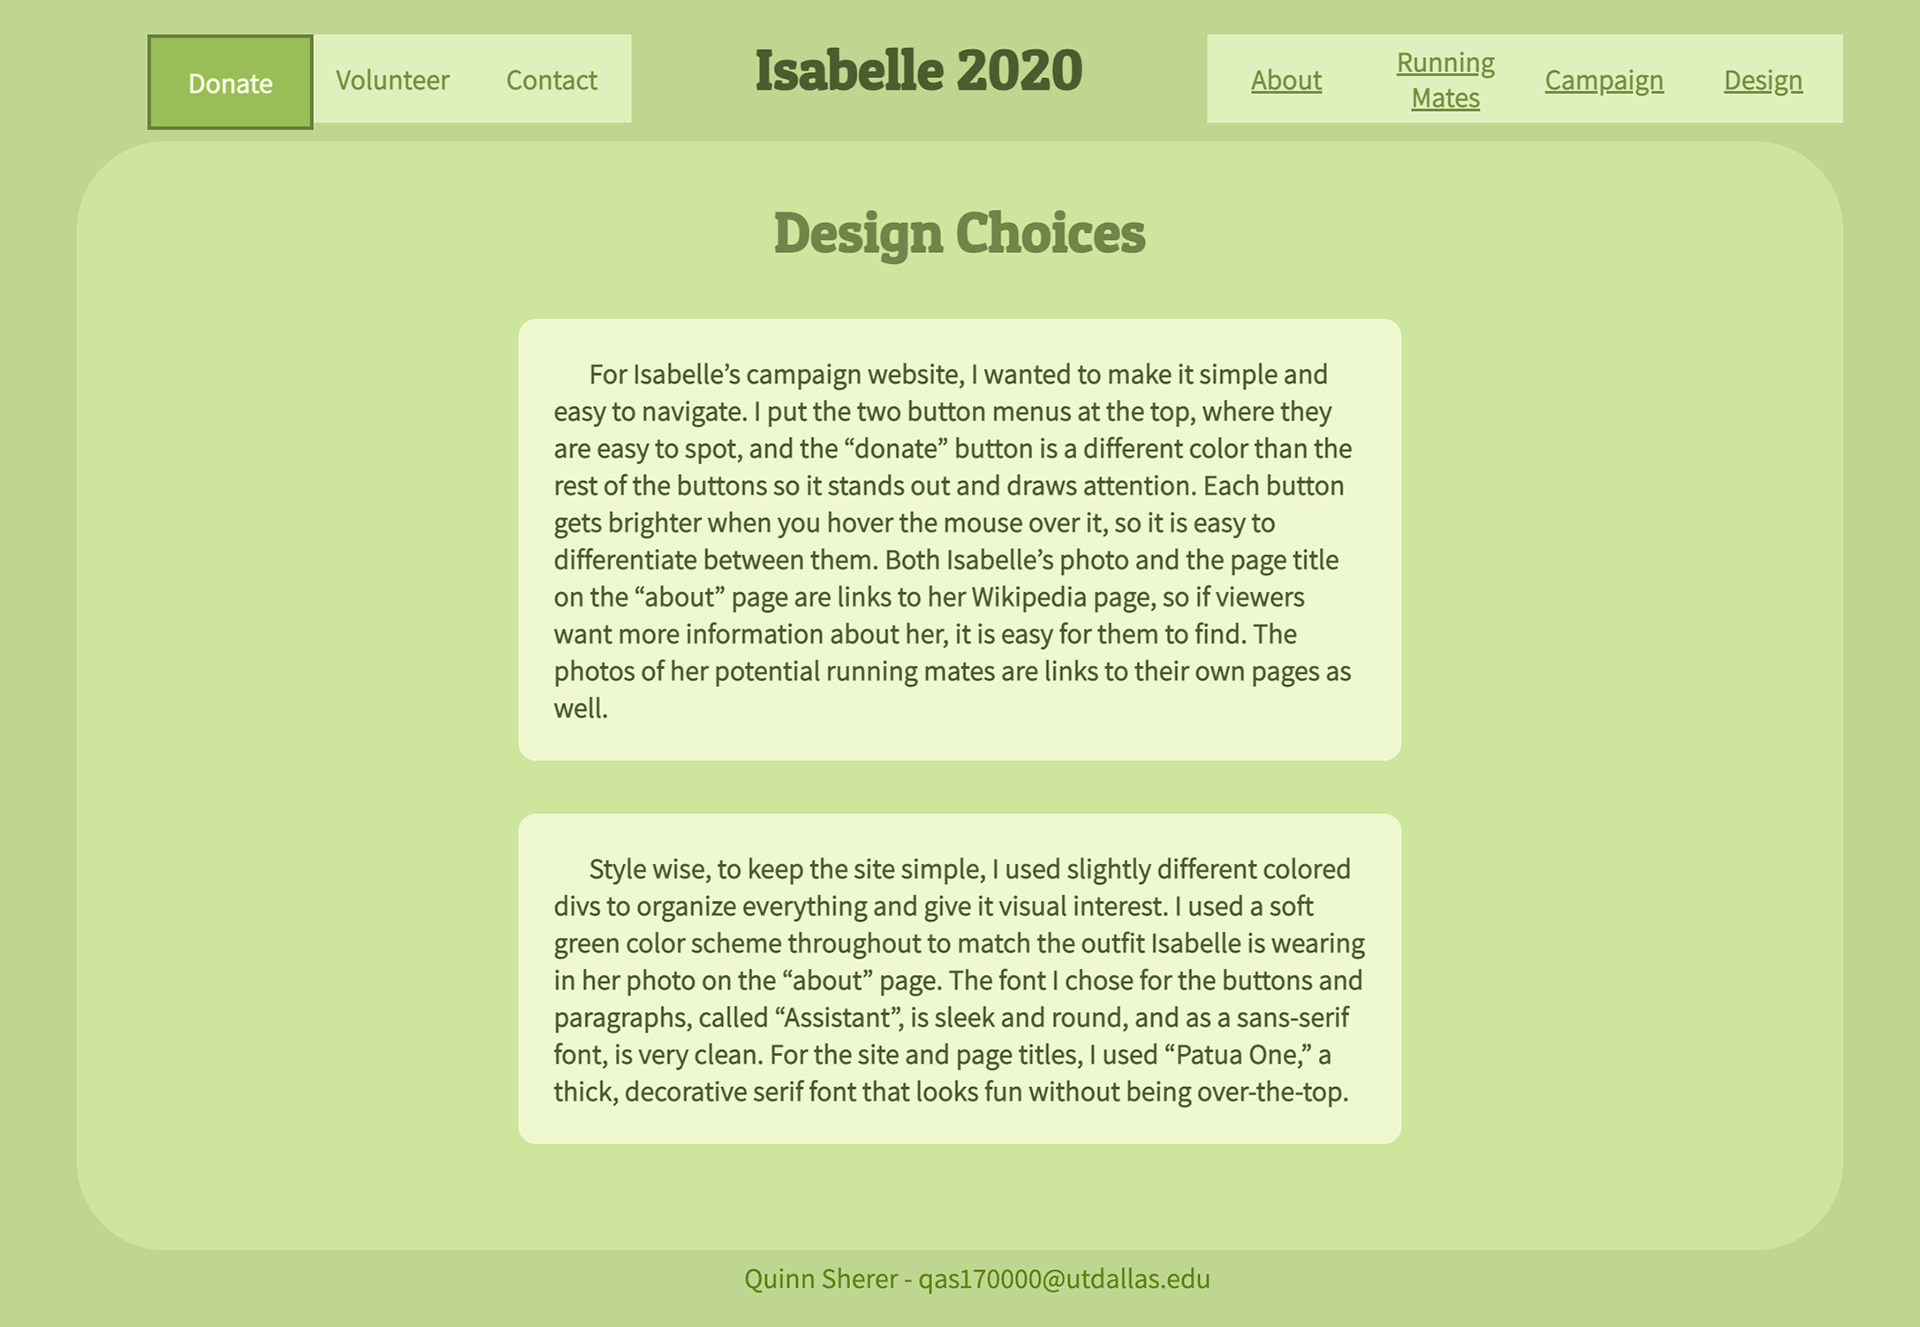Click the Assistant font name text

coord(838,1018)
